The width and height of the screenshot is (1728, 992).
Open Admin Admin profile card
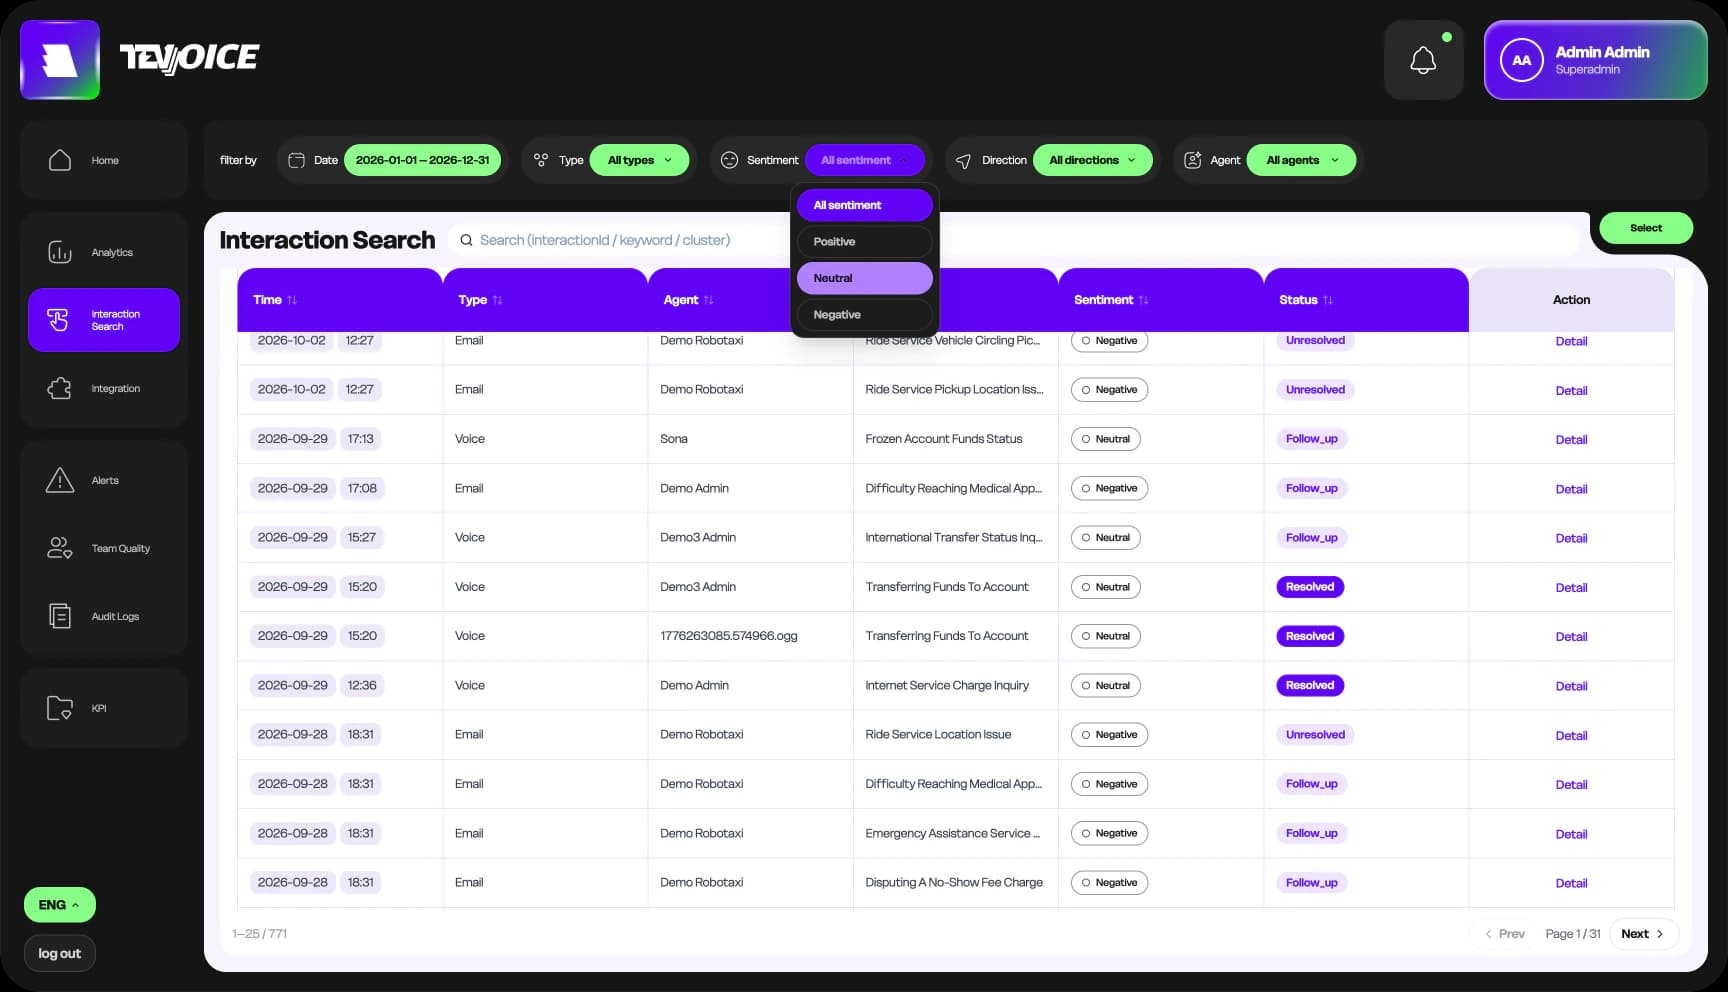tap(1596, 60)
